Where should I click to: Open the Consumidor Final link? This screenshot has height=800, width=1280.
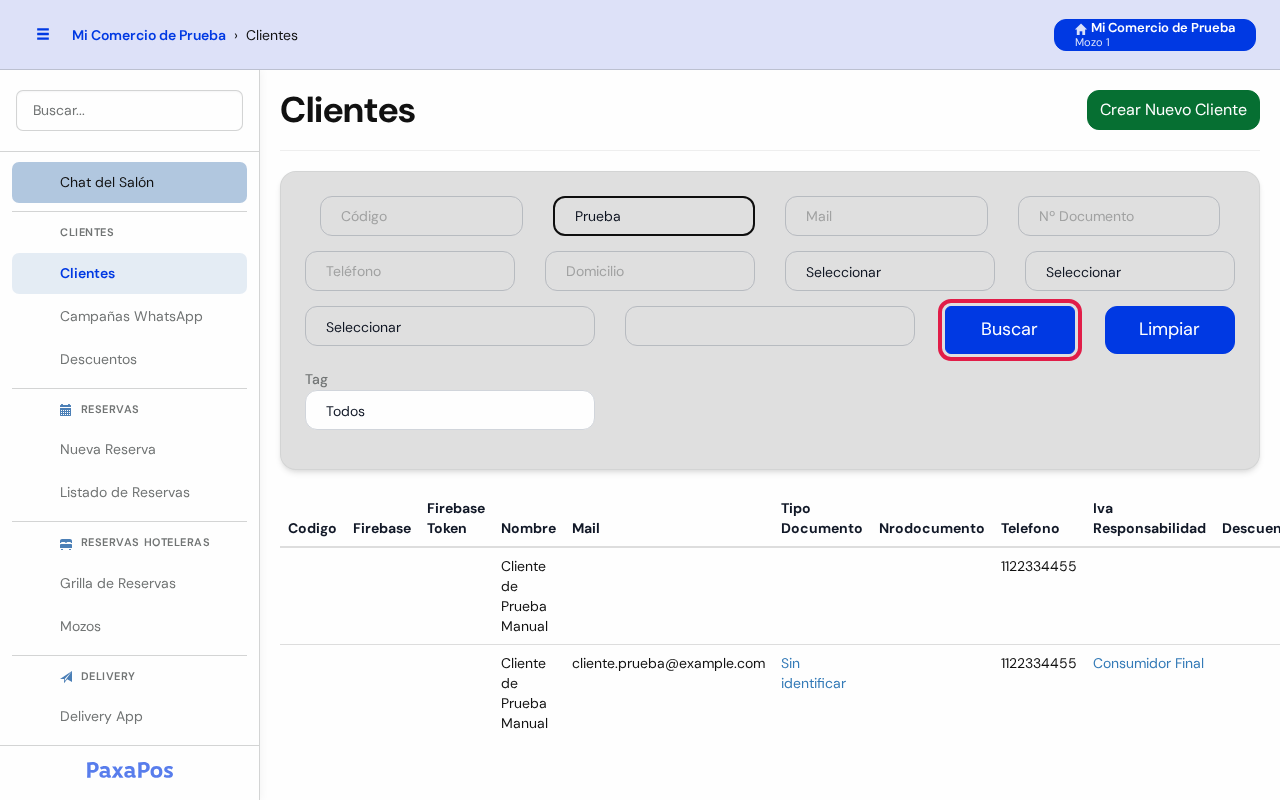[x=1148, y=663]
